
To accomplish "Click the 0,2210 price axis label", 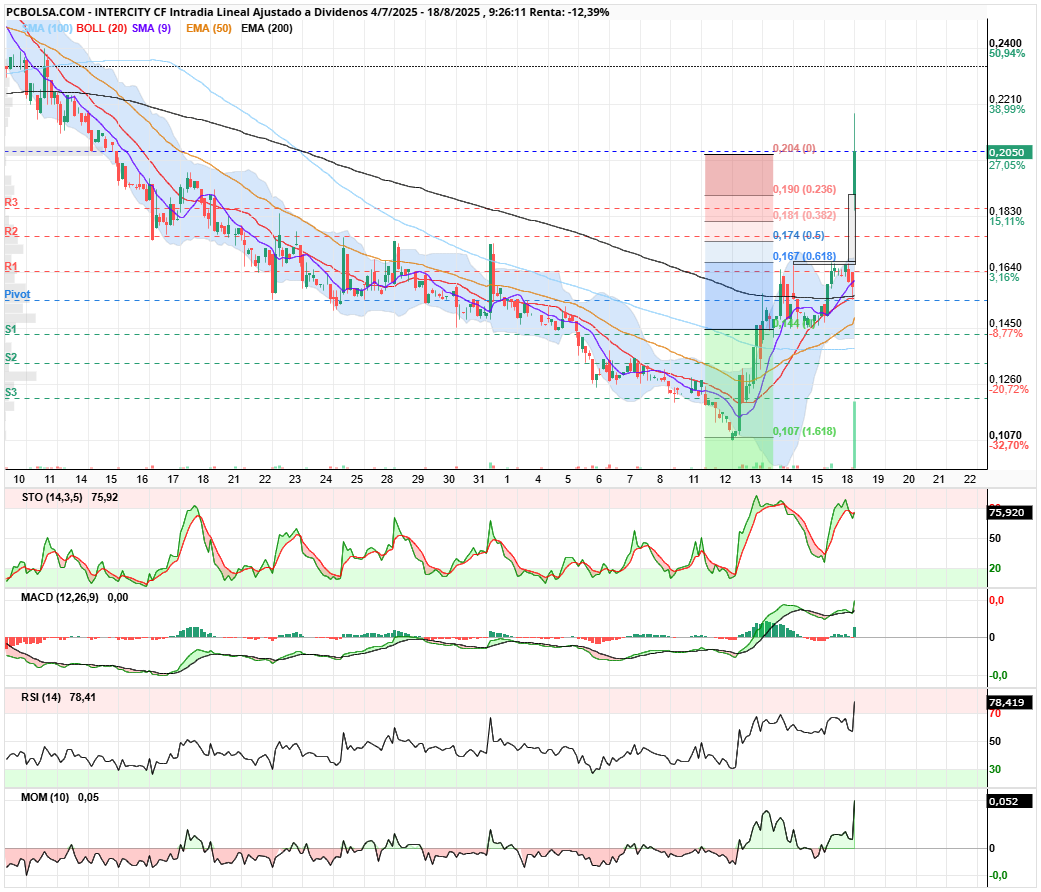I will (1006, 100).
